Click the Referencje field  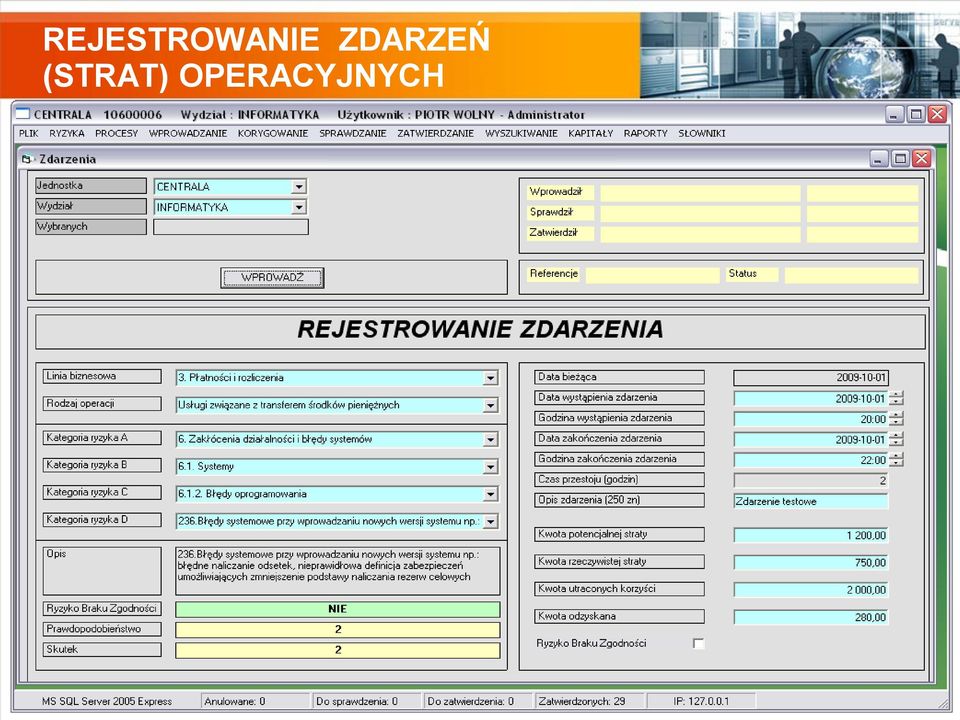653,275
